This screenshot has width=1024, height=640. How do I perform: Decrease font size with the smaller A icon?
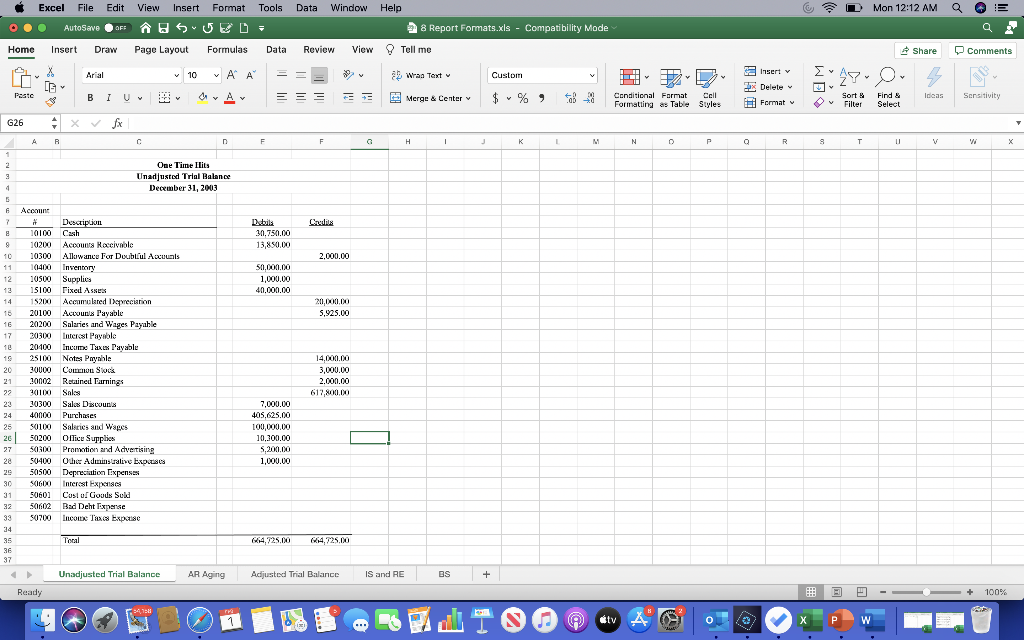tap(251, 75)
